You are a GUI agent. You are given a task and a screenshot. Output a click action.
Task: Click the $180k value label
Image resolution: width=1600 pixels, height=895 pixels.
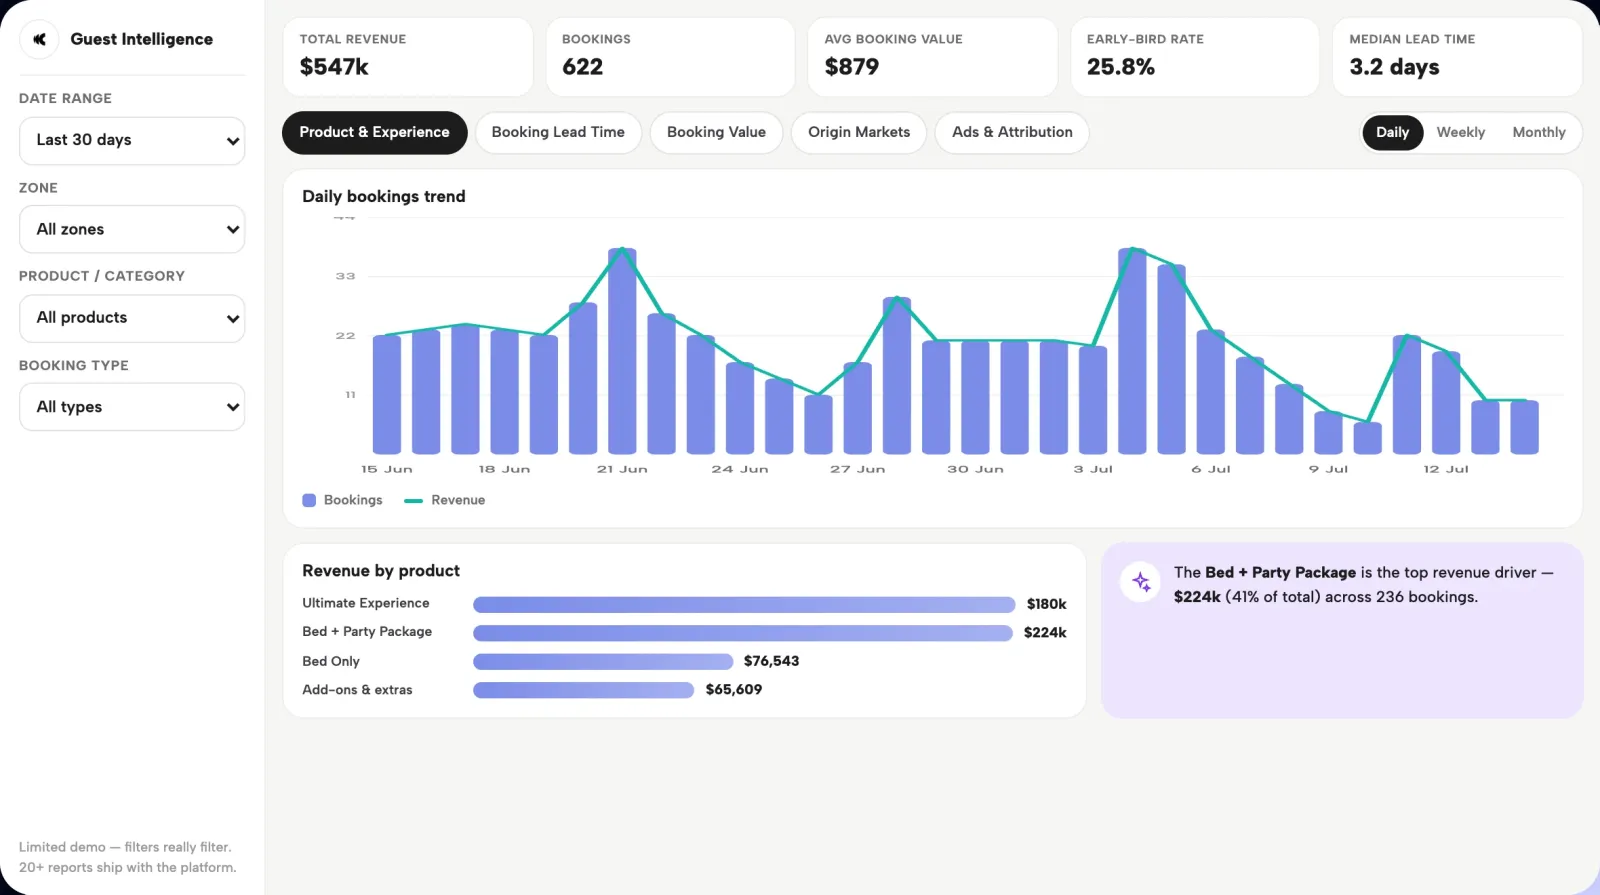point(1047,604)
